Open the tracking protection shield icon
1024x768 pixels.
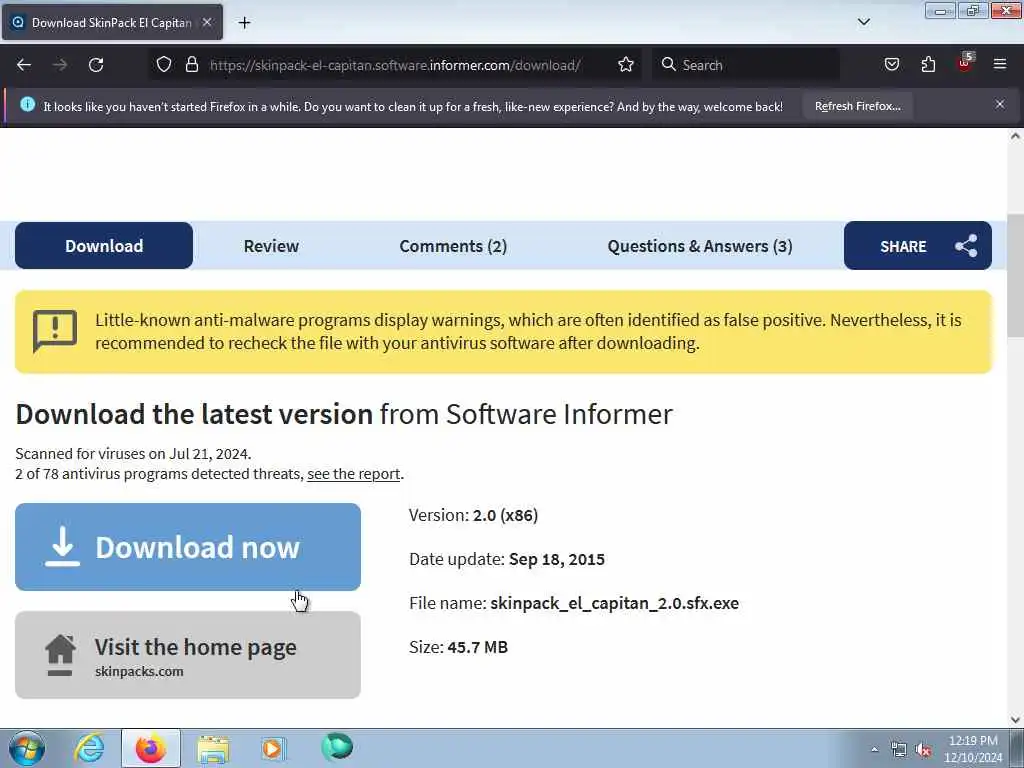click(164, 64)
